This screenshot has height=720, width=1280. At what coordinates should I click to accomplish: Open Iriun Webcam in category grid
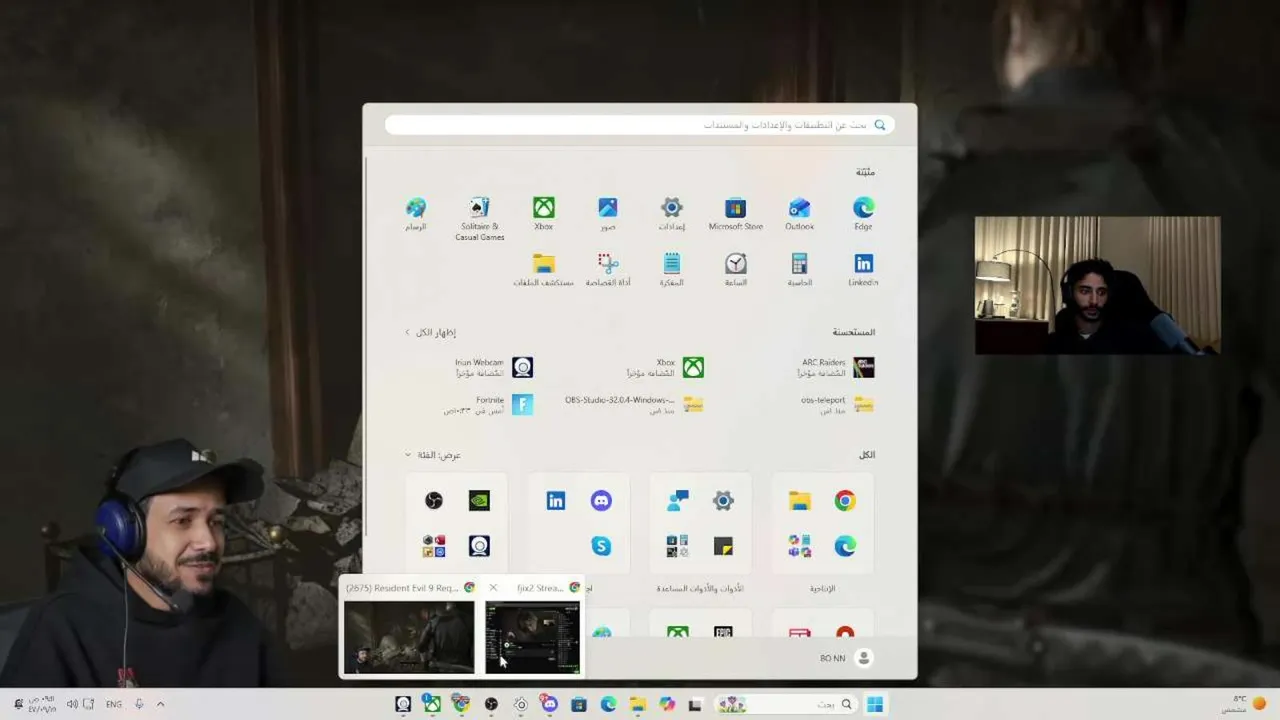[x=479, y=546]
